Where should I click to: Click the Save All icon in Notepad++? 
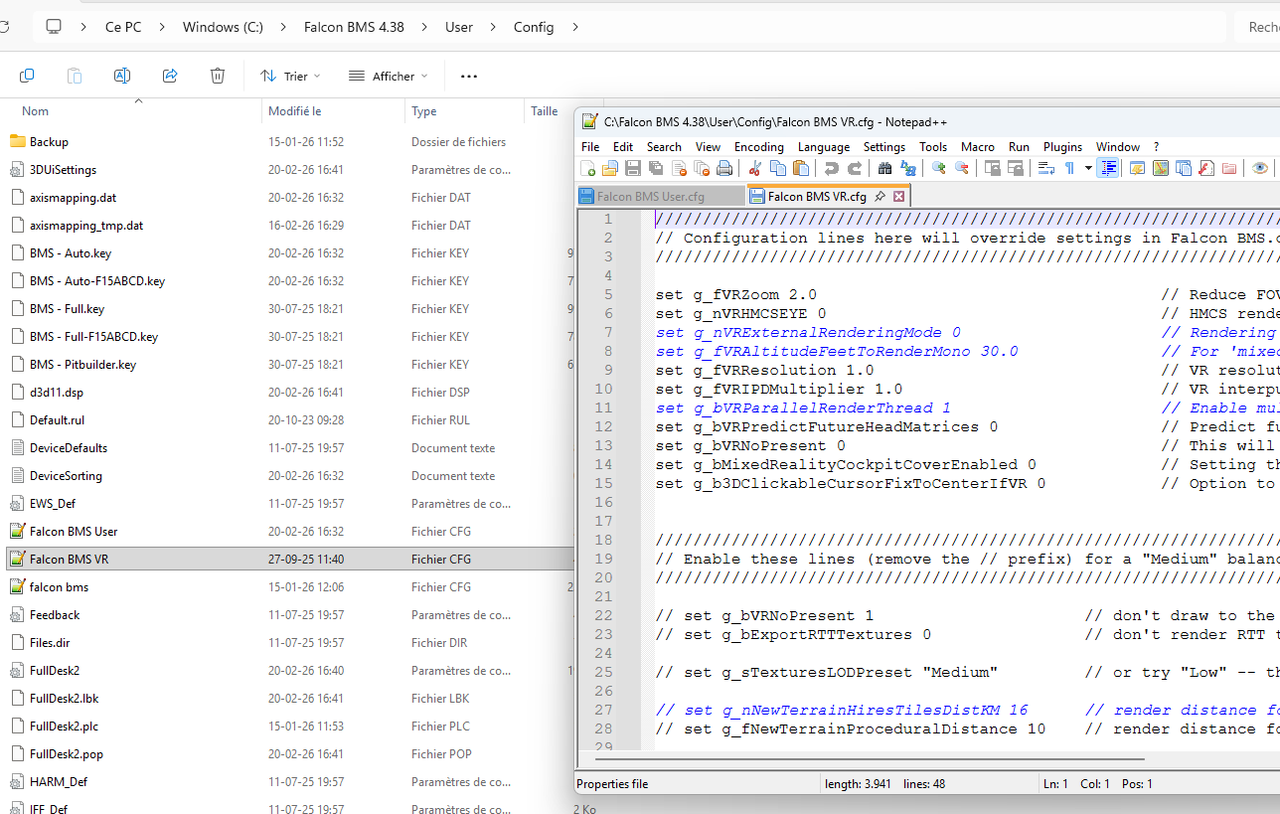(x=656, y=169)
